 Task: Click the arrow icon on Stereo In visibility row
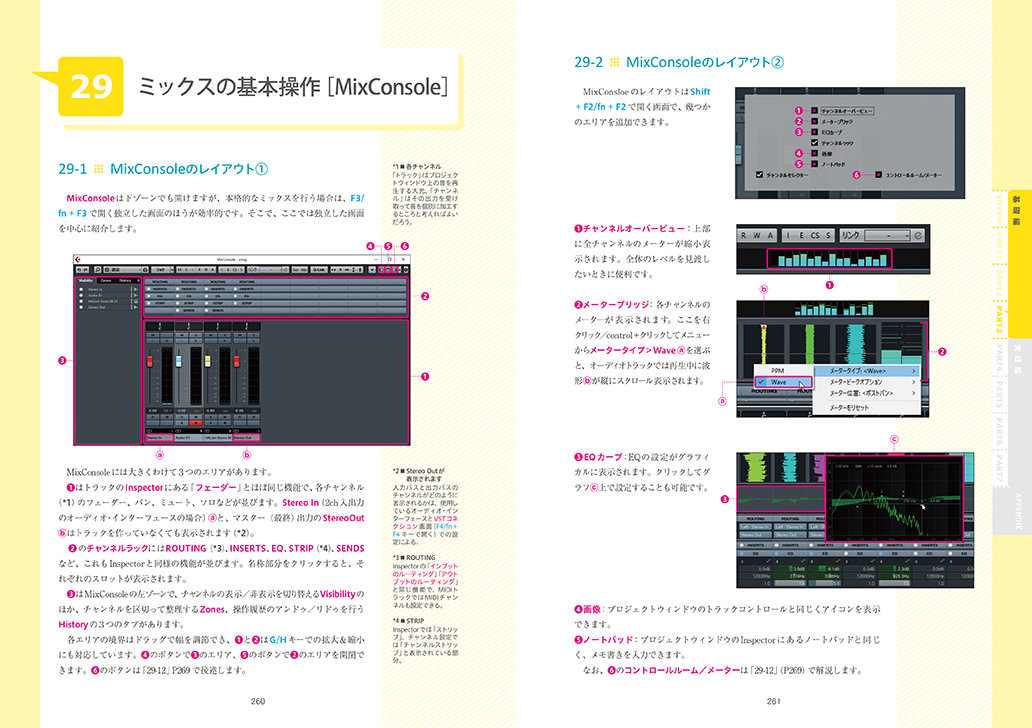(136, 290)
